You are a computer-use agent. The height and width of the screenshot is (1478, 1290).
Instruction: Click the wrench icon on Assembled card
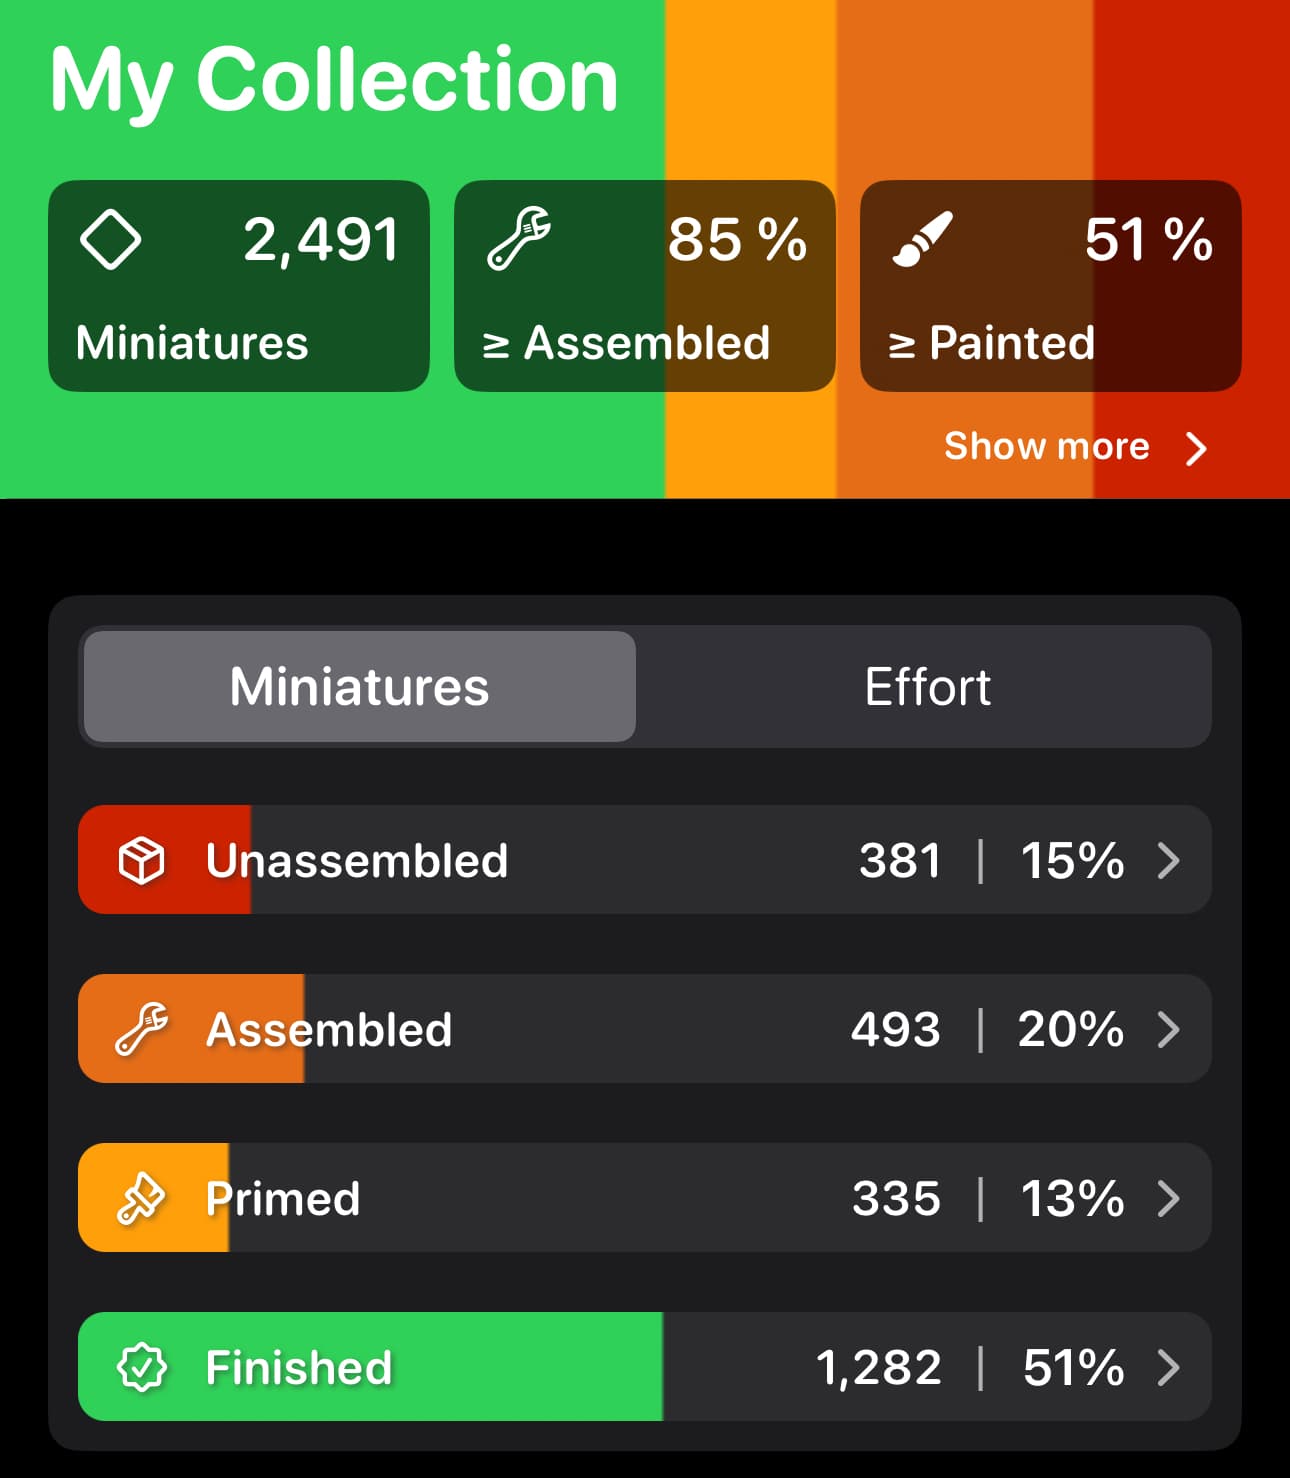point(518,239)
